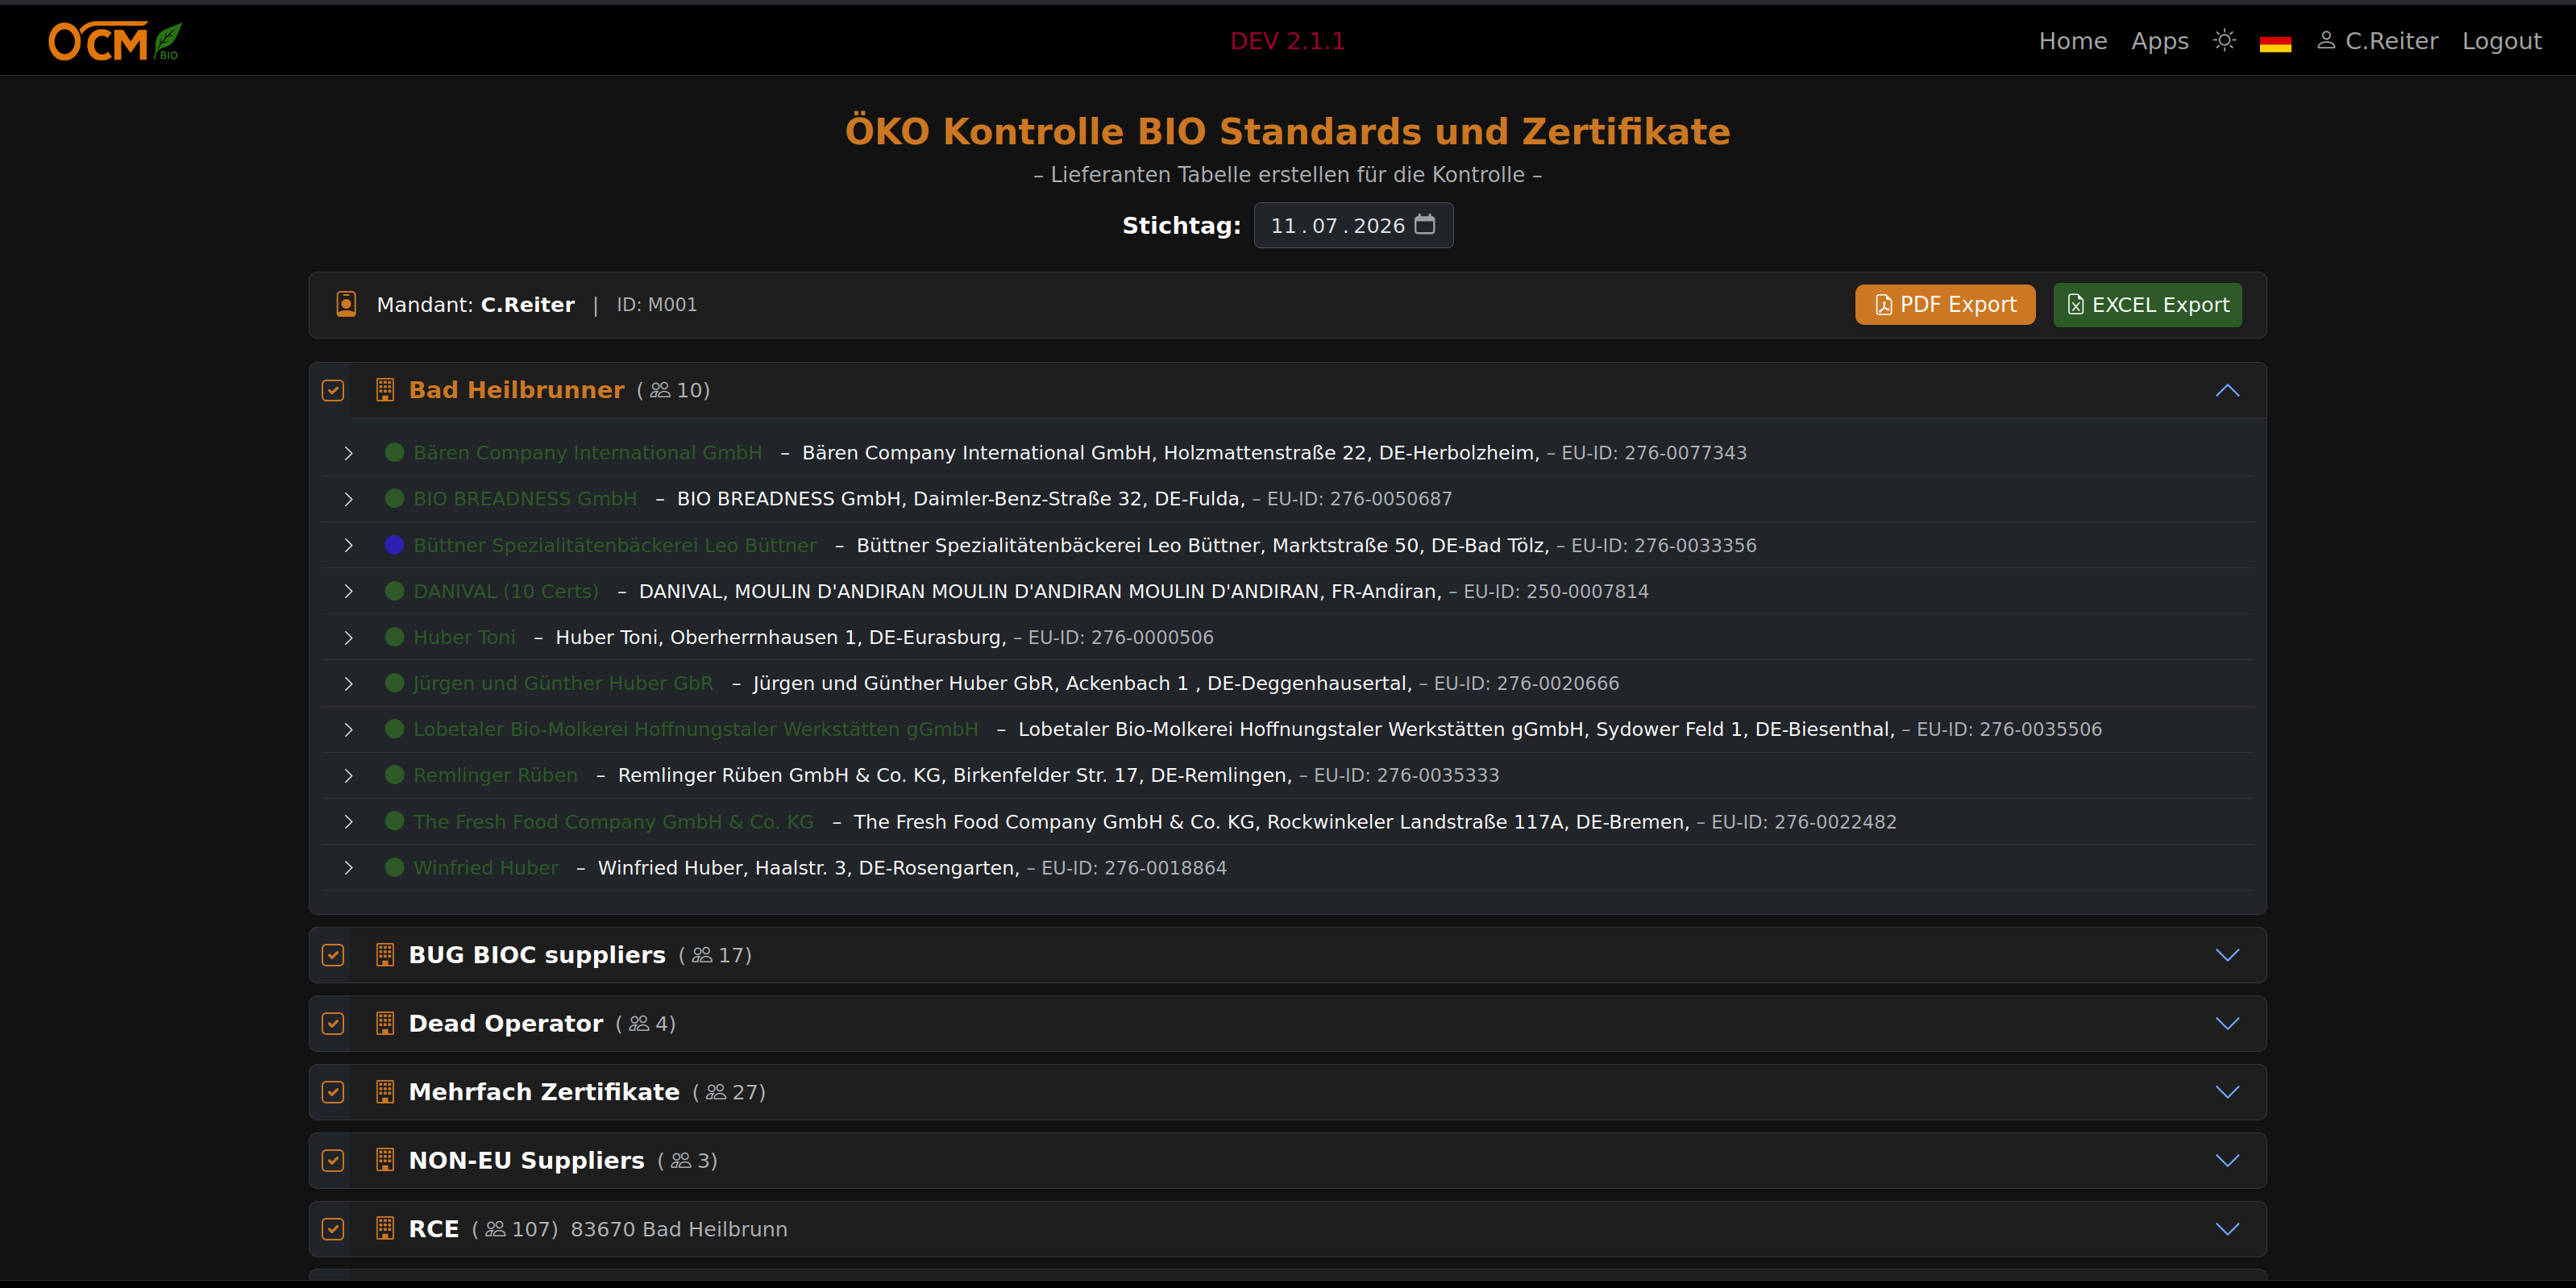2576x1288 pixels.
Task: Click status dot for Huber Toni
Action: pos(395,637)
